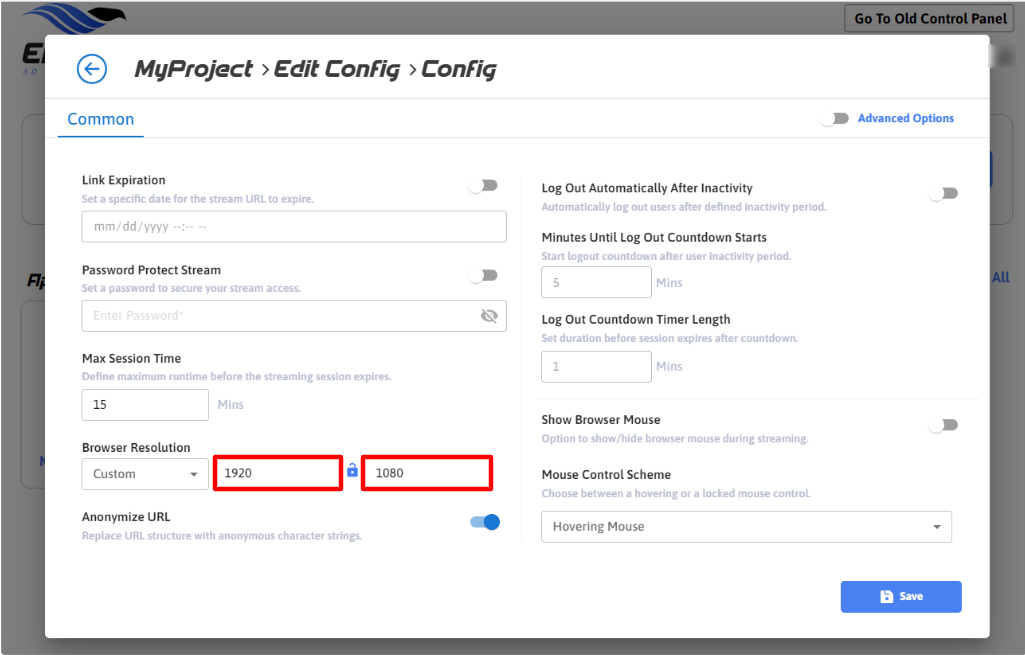Disable the Anonymize URL toggle
The image size is (1025, 655).
485,522
